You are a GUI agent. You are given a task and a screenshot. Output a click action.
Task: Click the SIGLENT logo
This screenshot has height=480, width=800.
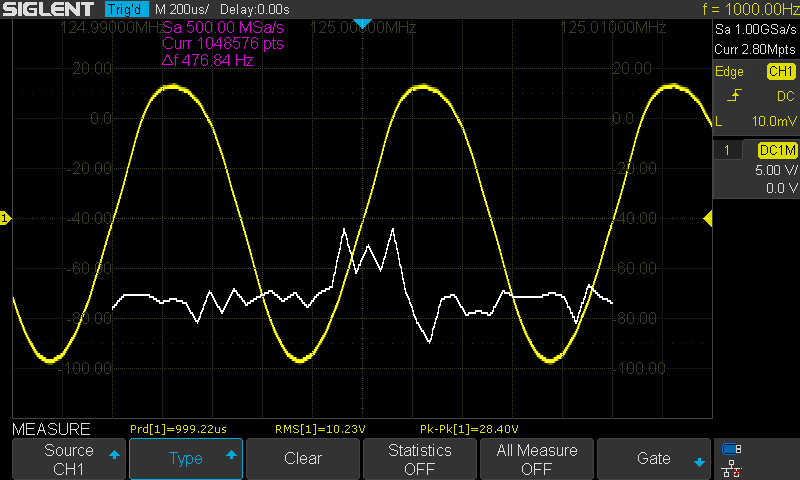pyautogui.click(x=50, y=9)
